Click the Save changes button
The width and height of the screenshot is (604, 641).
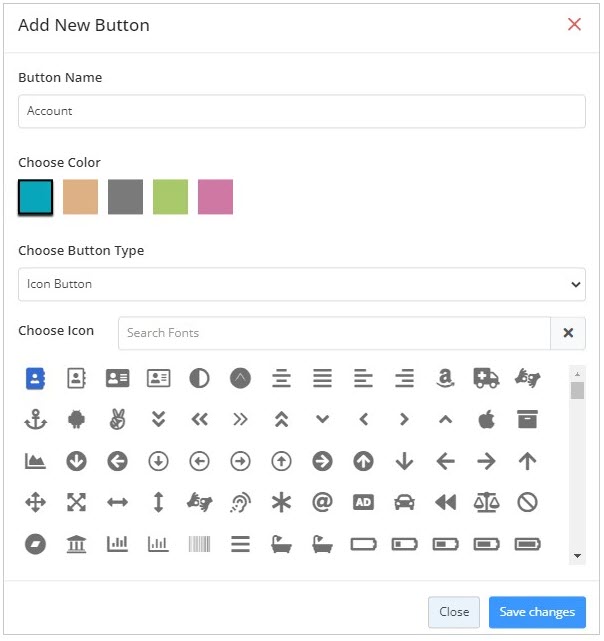pyautogui.click(x=537, y=612)
